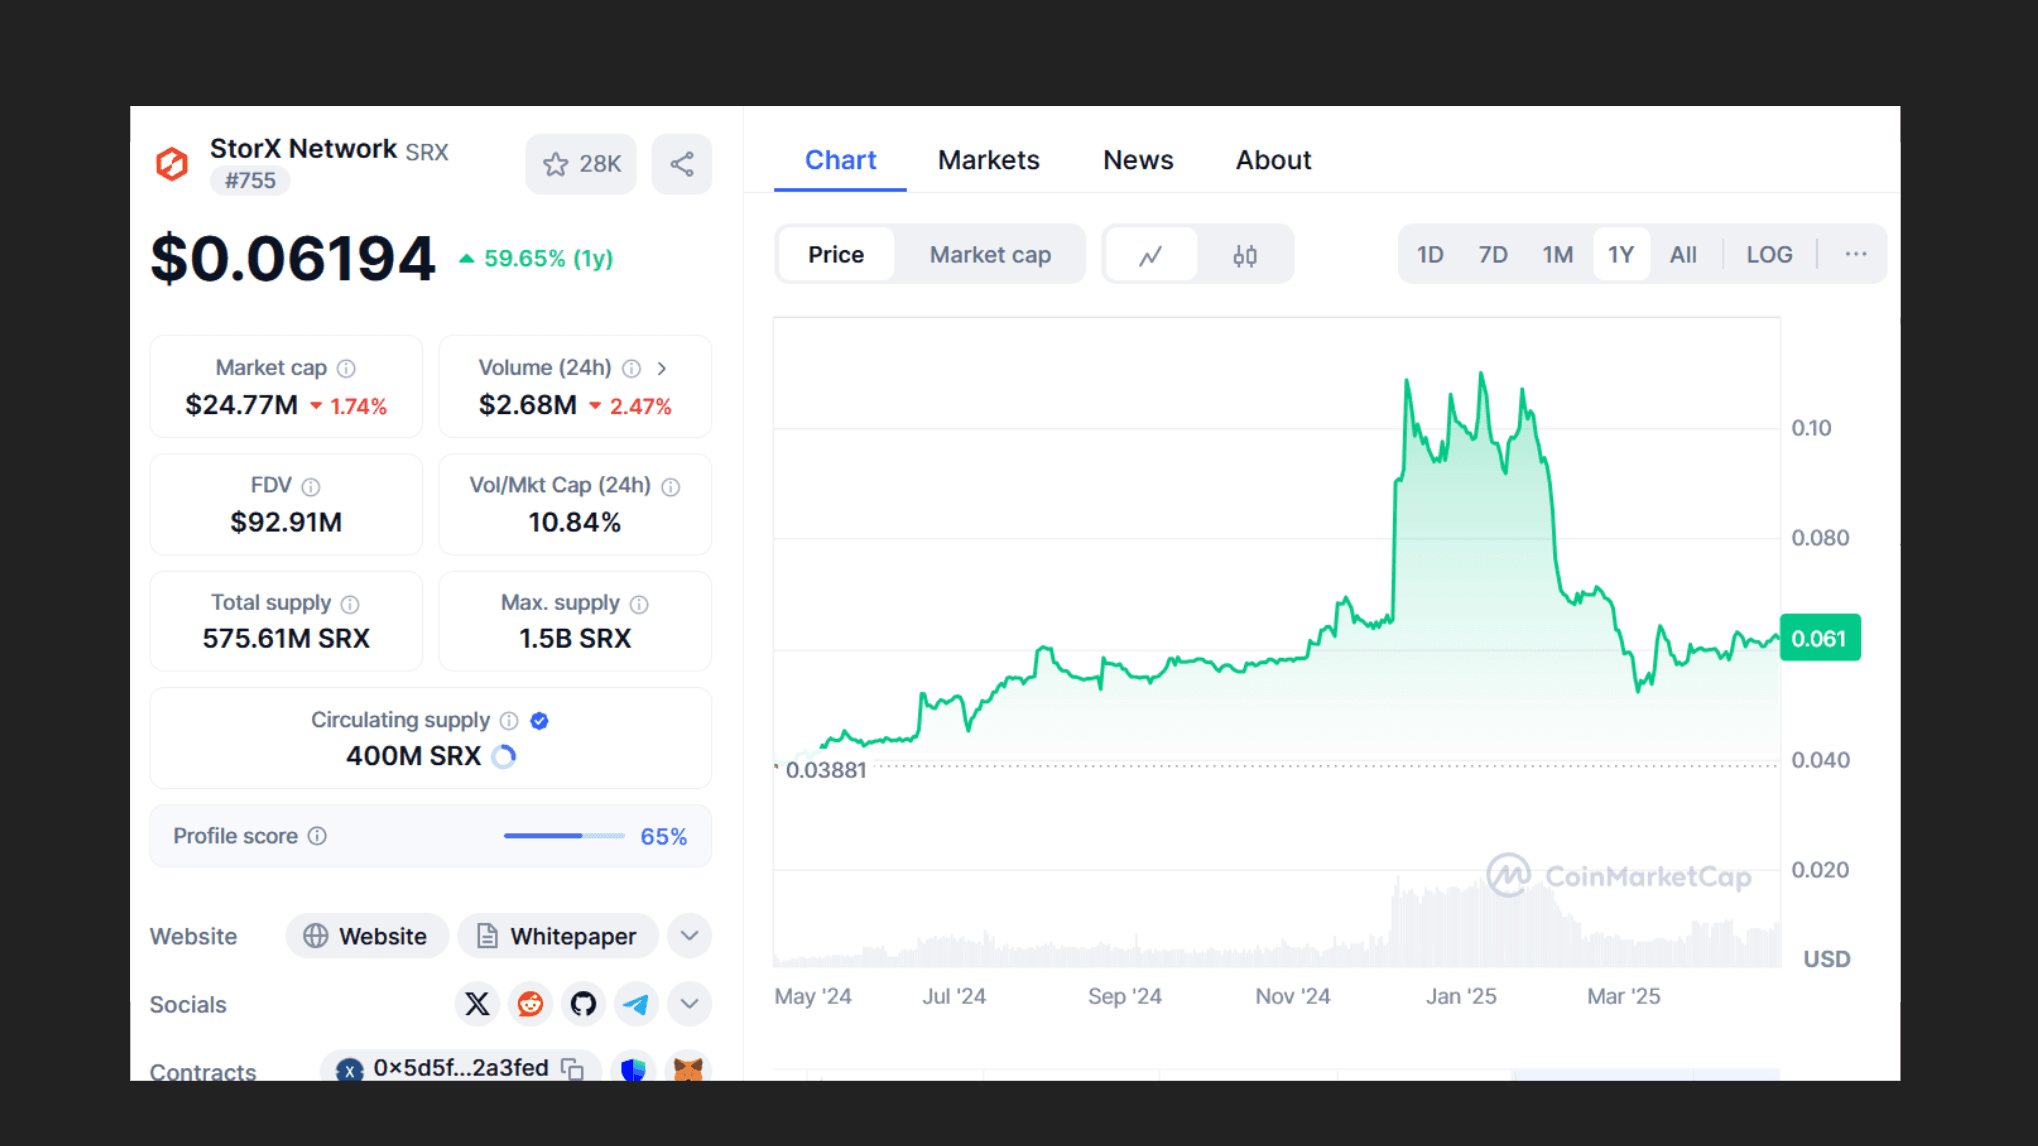Screen dimensions: 2038x1146
Task: Toggle LOG scale on chart
Action: (1769, 255)
